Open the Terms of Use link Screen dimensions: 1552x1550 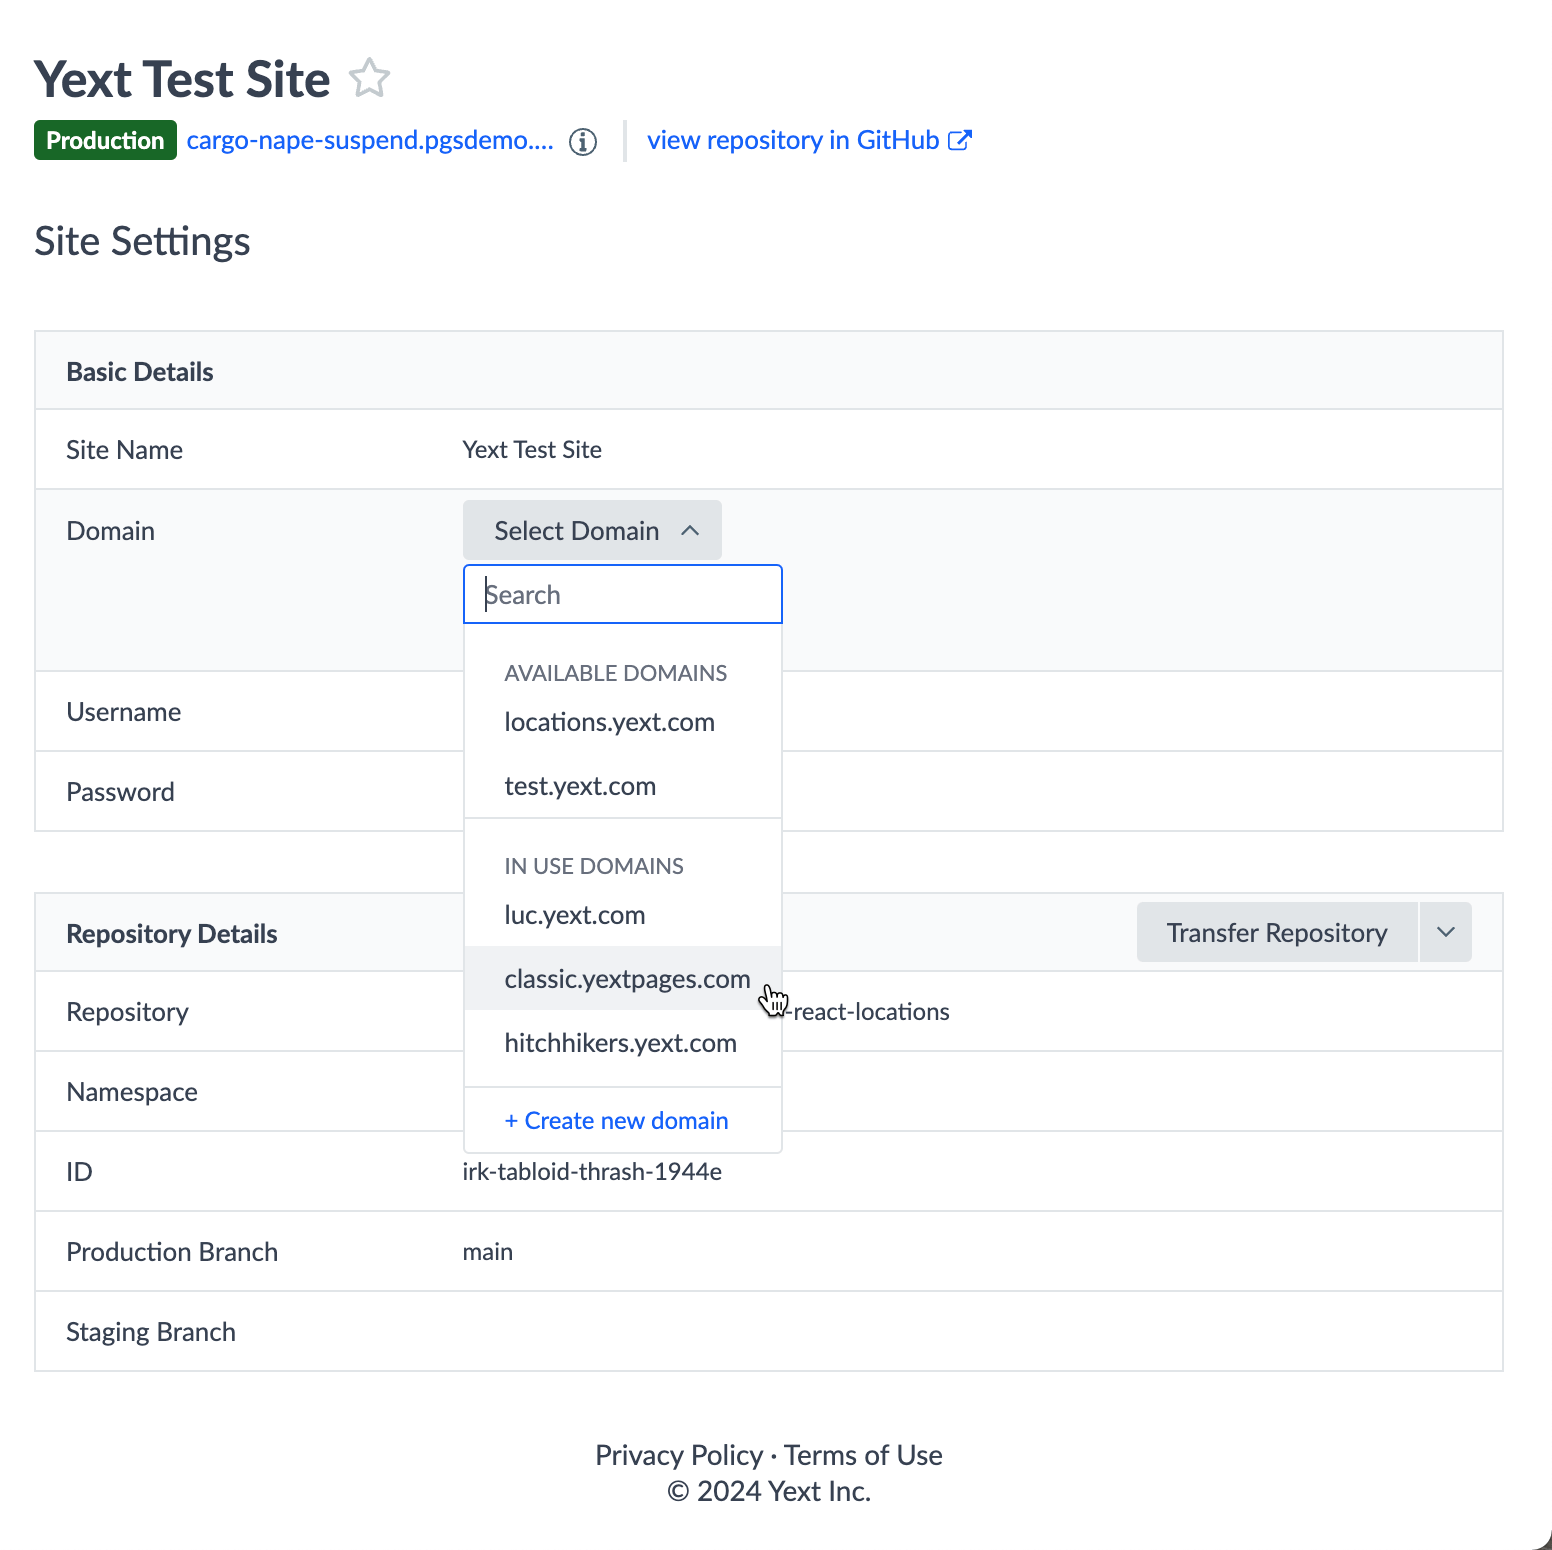pyautogui.click(x=863, y=1455)
